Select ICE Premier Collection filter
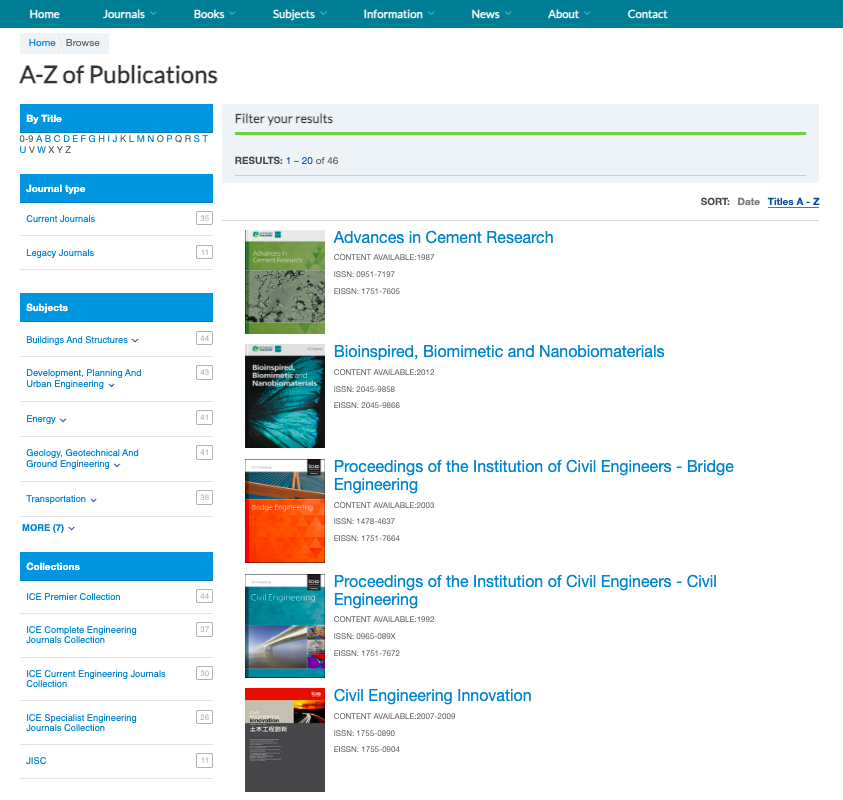 (73, 597)
